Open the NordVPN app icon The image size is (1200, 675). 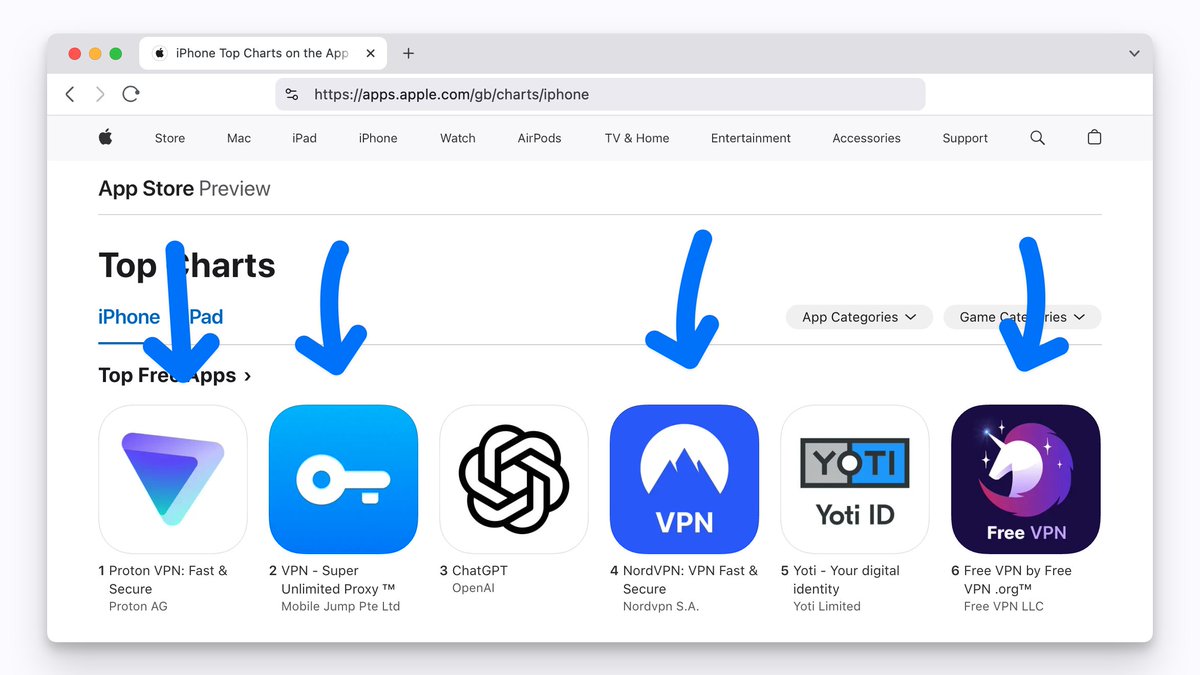pos(684,479)
